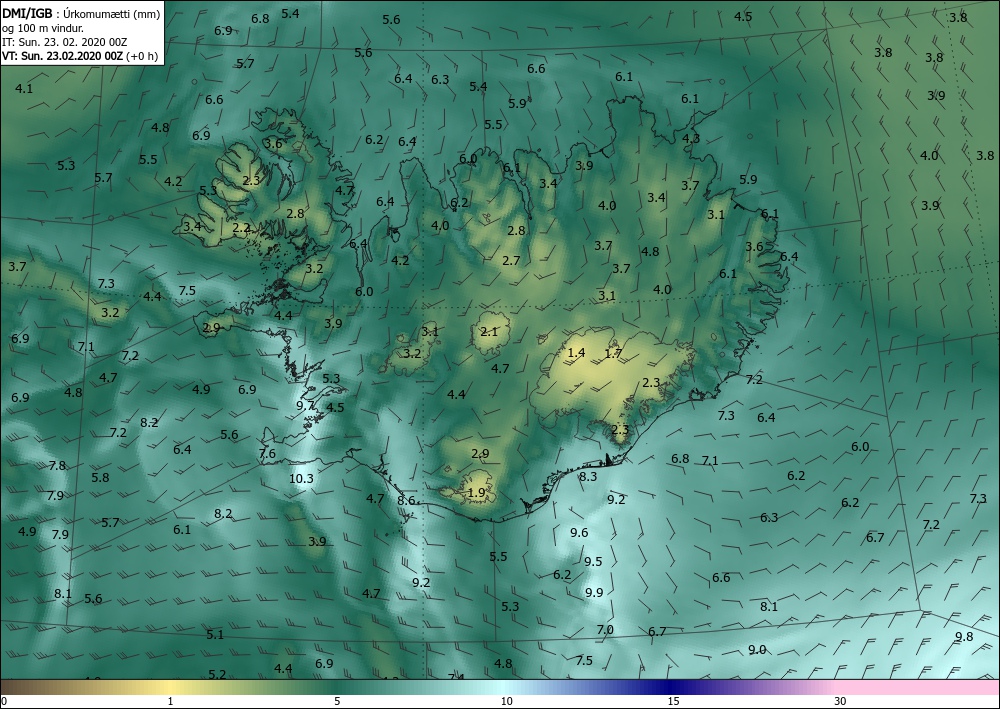The image size is (1000, 709).
Task: Click the 2.7 value on the map
Action: tap(511, 260)
